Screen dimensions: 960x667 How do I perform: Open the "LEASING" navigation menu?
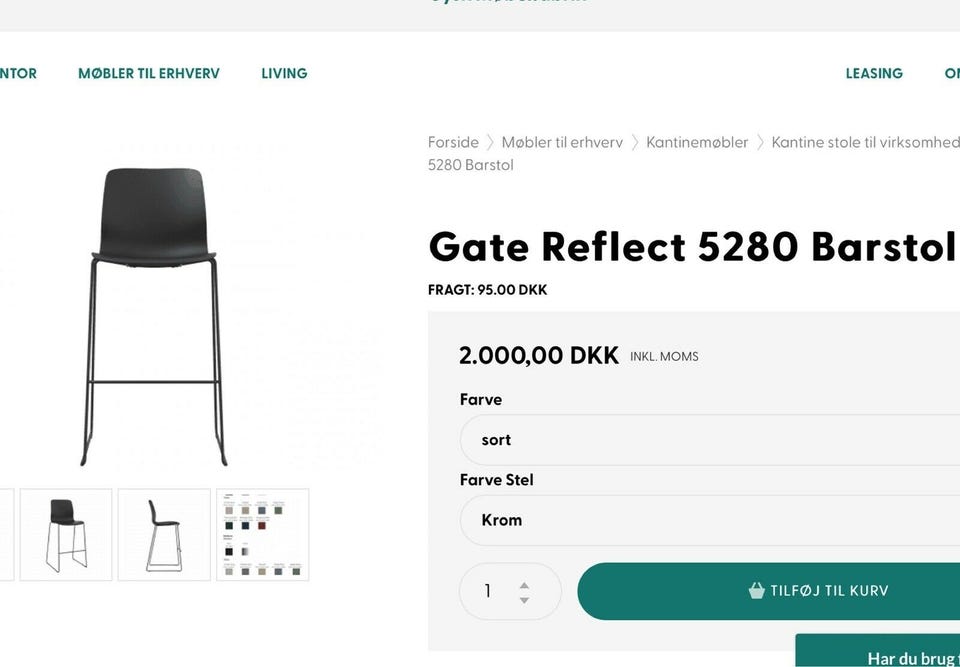tap(874, 73)
